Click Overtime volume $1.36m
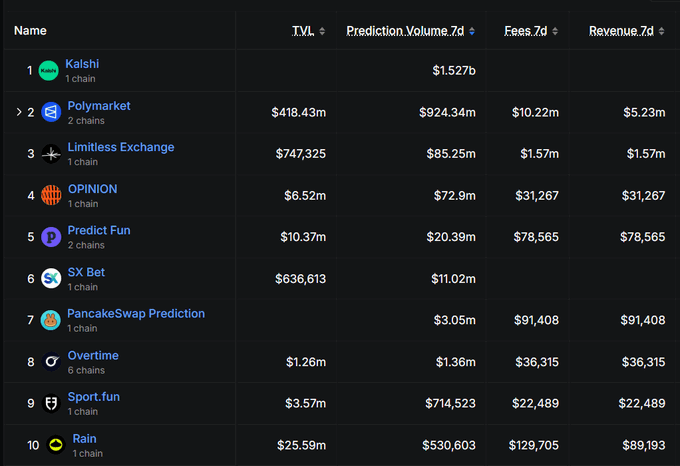The width and height of the screenshot is (680, 466). coord(455,362)
